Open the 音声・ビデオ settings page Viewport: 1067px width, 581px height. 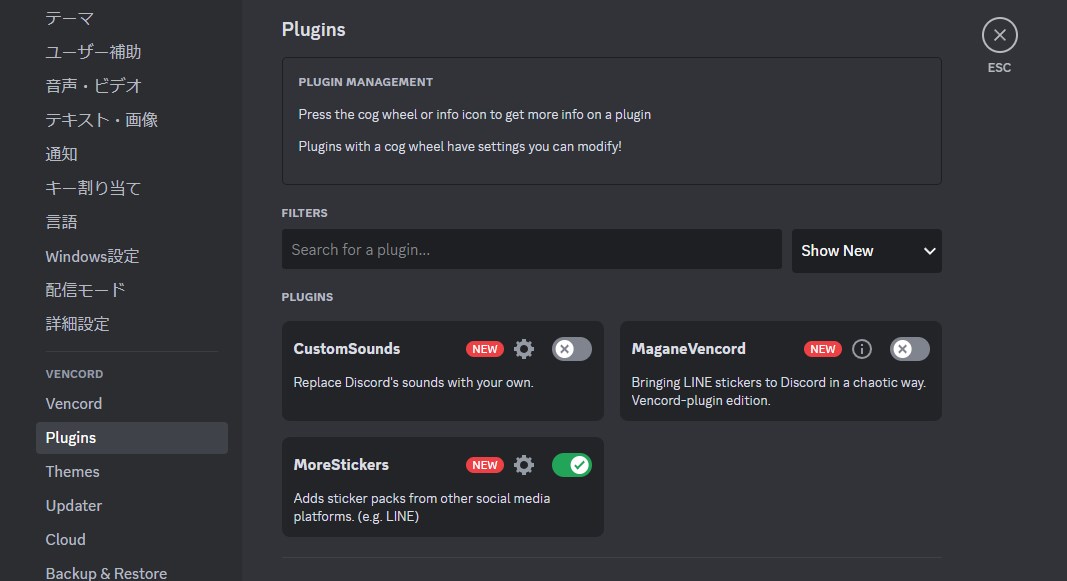click(94, 86)
